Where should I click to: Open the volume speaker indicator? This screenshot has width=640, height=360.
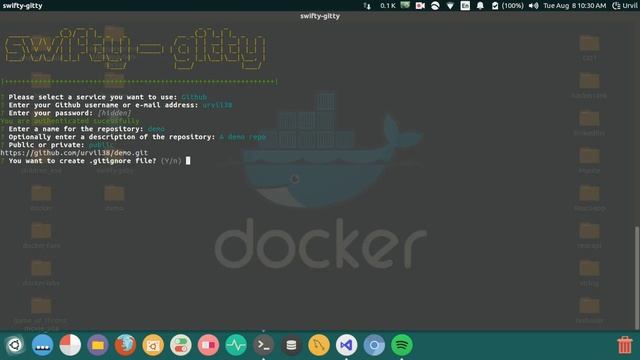tap(533, 6)
